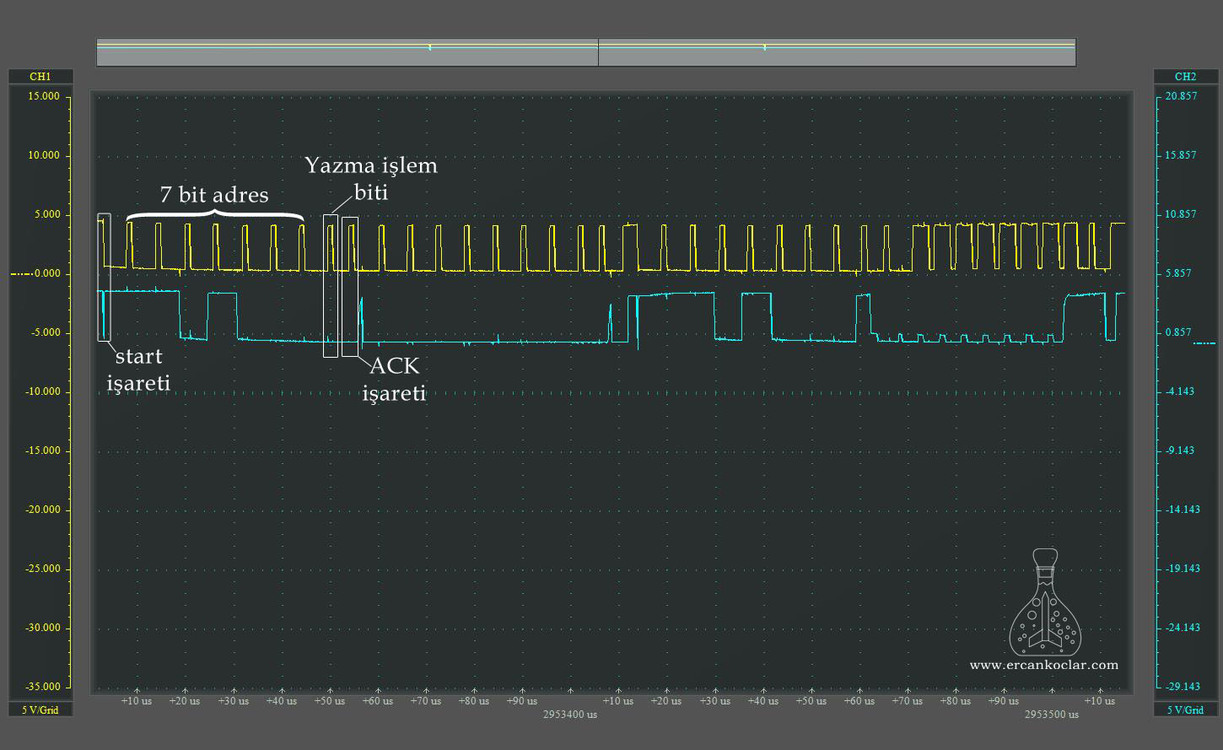
Task: Click the -4.143 value on CH2 axis
Action: click(1181, 392)
